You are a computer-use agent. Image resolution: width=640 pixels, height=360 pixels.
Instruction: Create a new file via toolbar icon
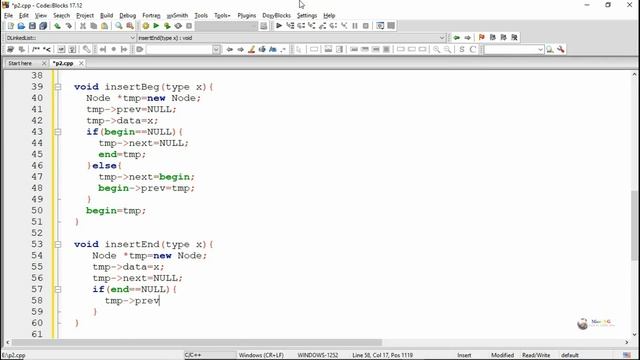coord(11,26)
